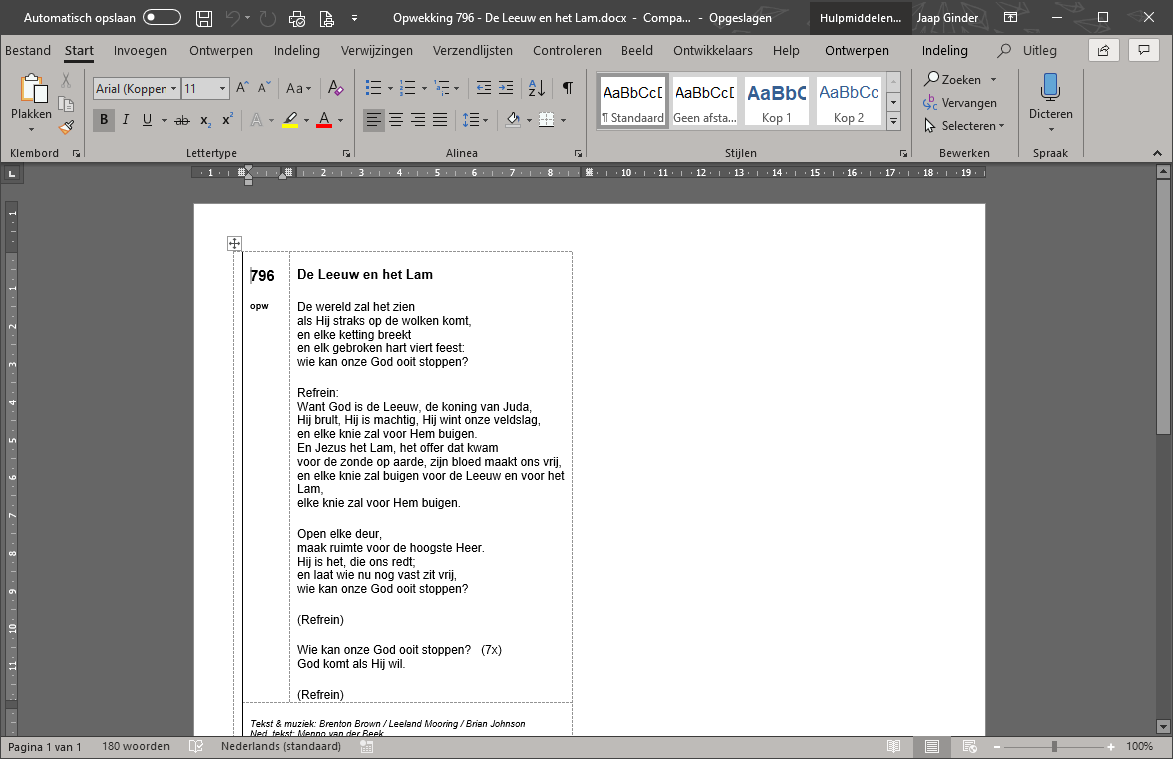The image size is (1173, 759).
Task: Toggle underline formatting
Action: (147, 120)
